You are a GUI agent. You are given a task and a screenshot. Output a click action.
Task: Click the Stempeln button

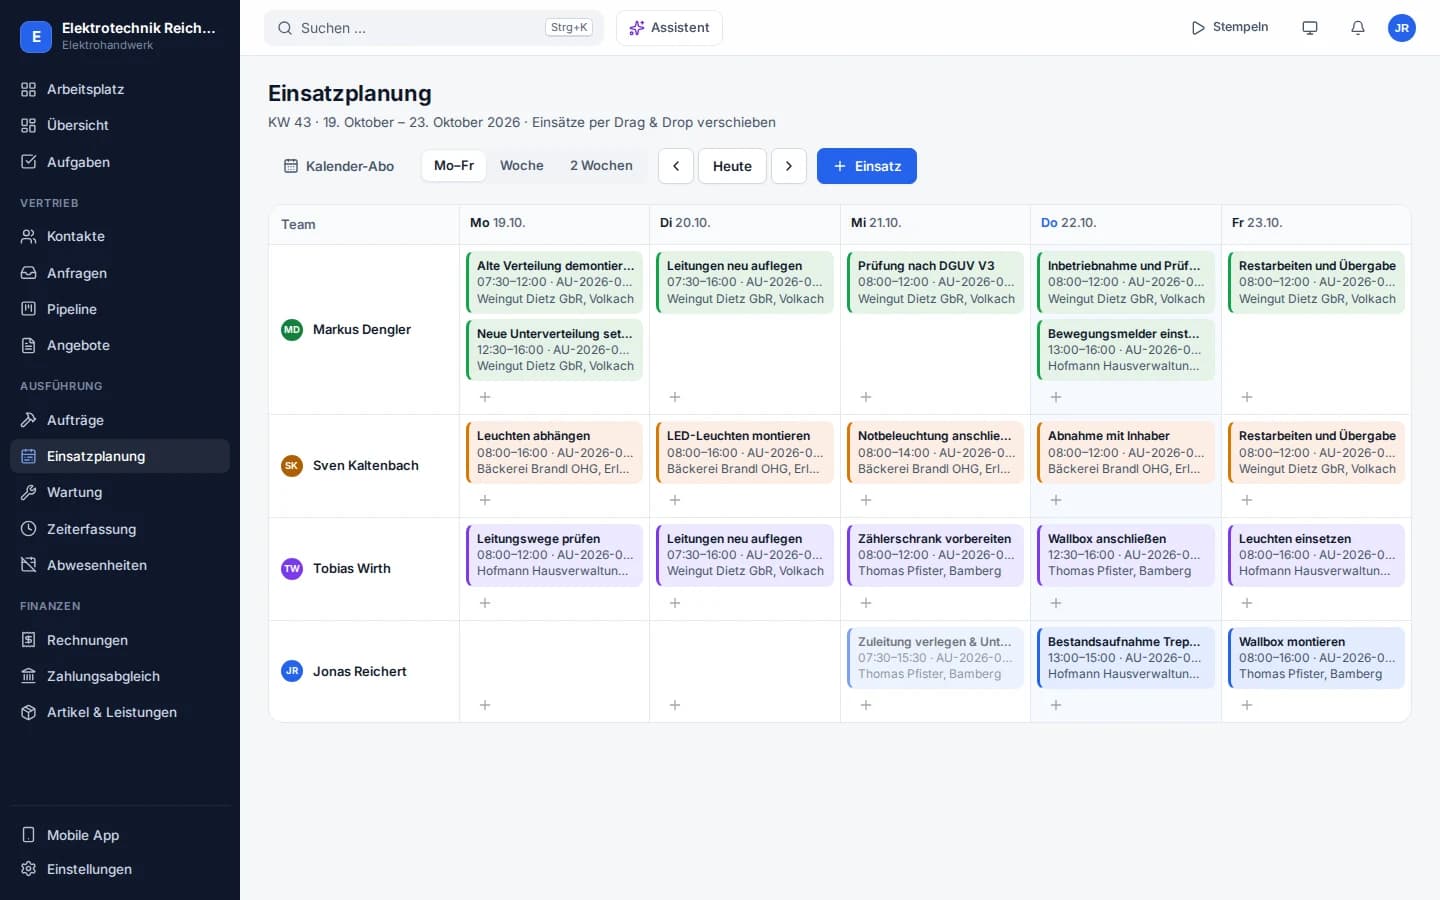click(x=1230, y=28)
